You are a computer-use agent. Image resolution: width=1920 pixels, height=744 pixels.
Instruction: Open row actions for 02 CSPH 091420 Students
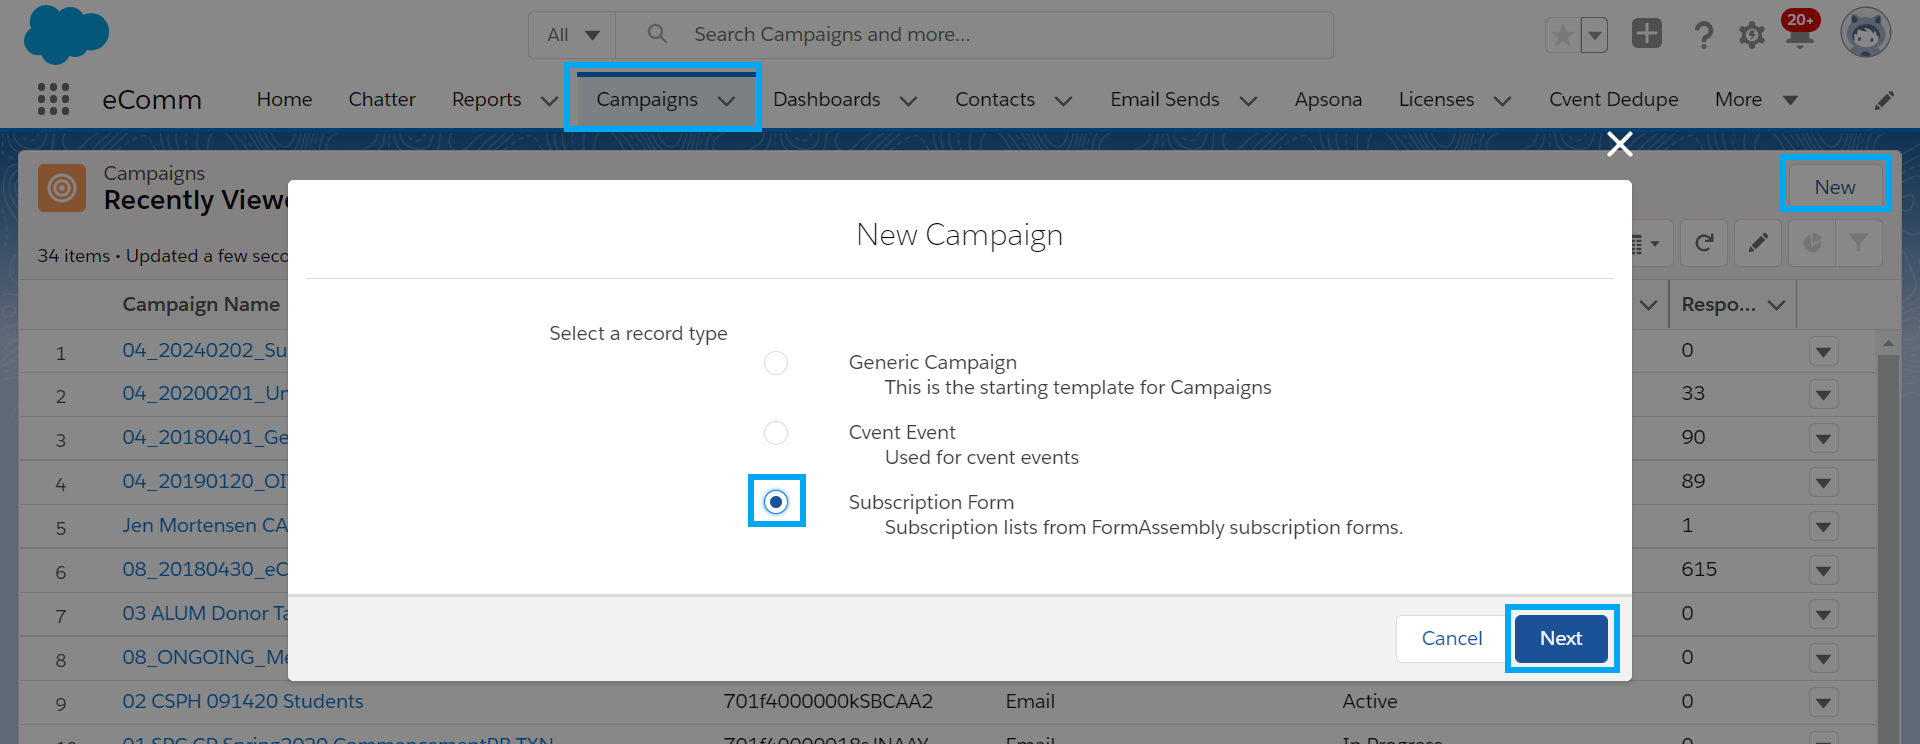click(1823, 703)
